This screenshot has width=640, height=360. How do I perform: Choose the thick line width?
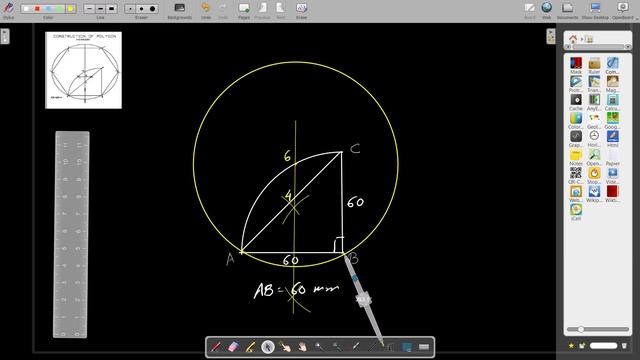click(111, 9)
